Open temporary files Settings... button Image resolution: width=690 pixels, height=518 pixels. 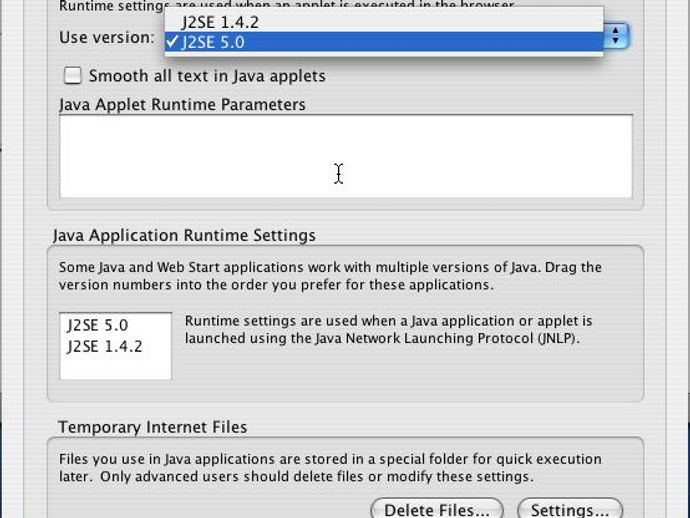point(570,509)
